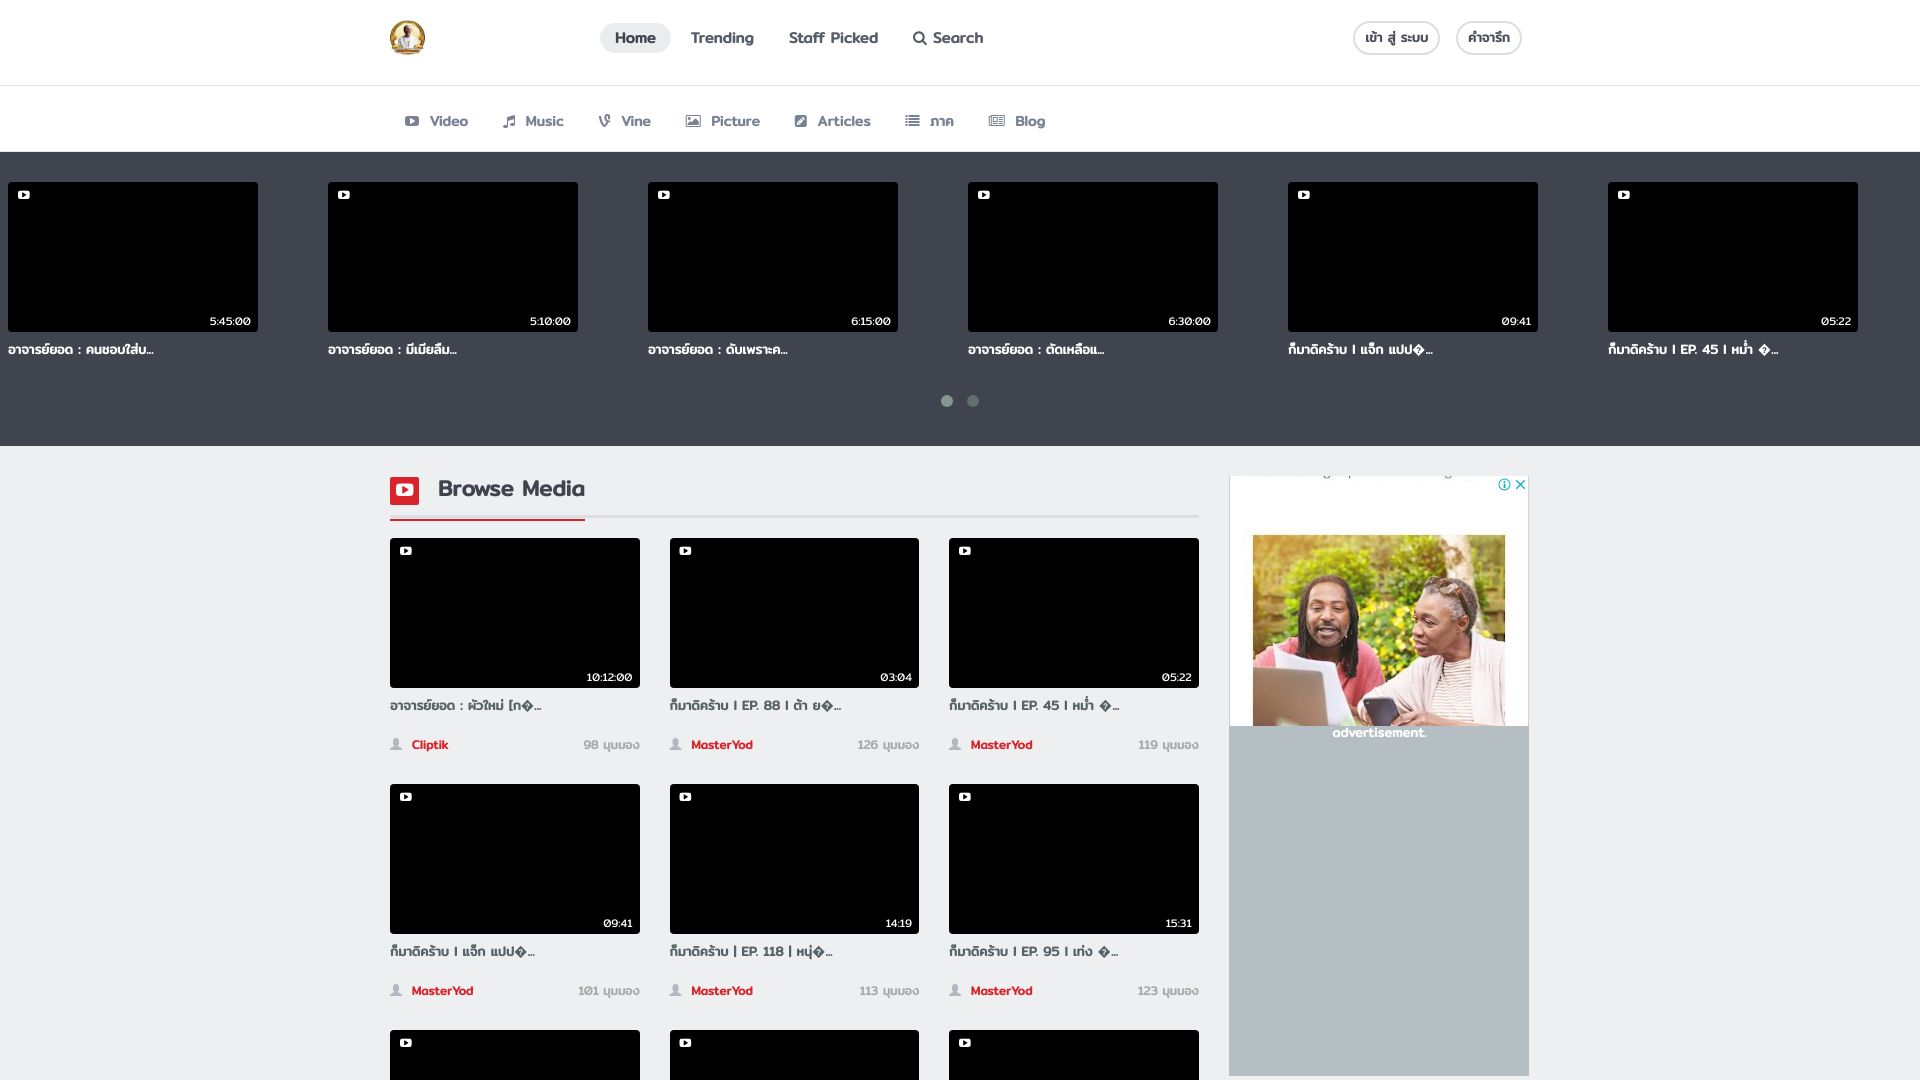Switch to the second carousel page dot
This screenshot has height=1080, width=1920.
973,401
